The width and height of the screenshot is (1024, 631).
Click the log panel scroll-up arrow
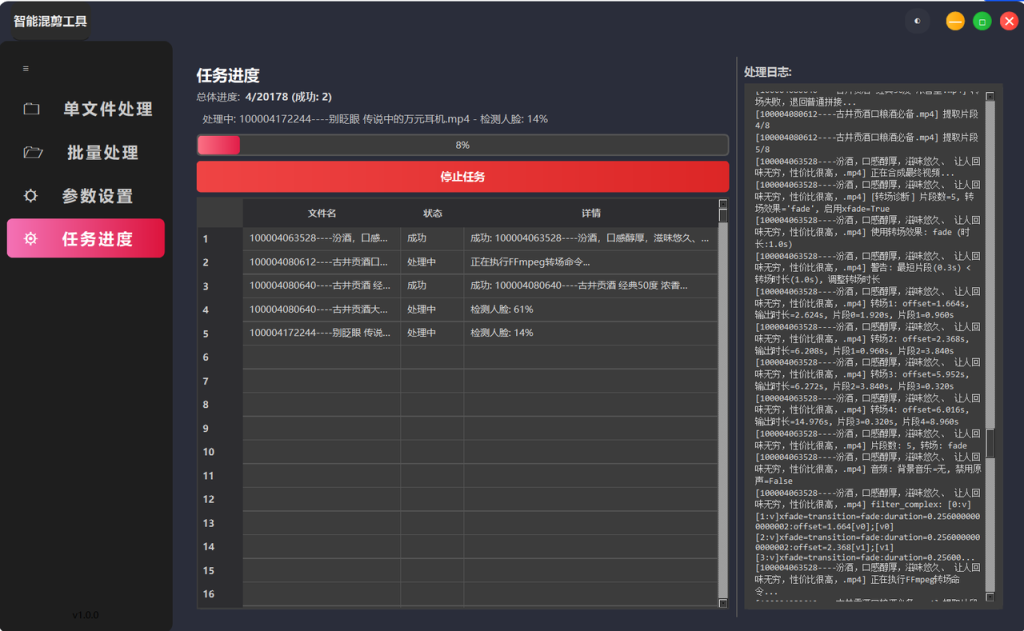tap(990, 96)
